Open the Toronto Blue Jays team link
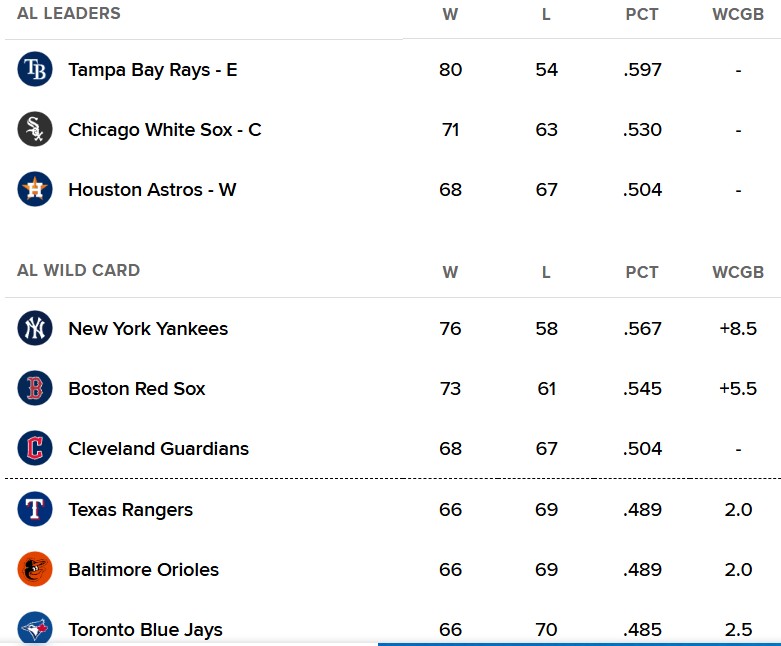The width and height of the screenshot is (781, 646). (145, 630)
